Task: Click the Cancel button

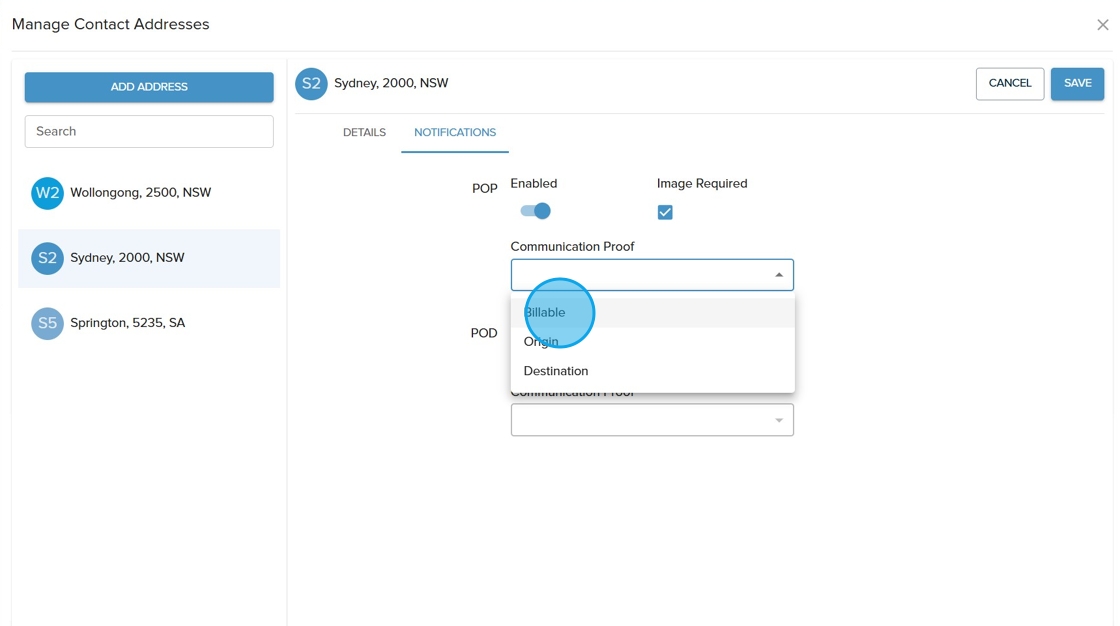Action: click(x=1009, y=84)
